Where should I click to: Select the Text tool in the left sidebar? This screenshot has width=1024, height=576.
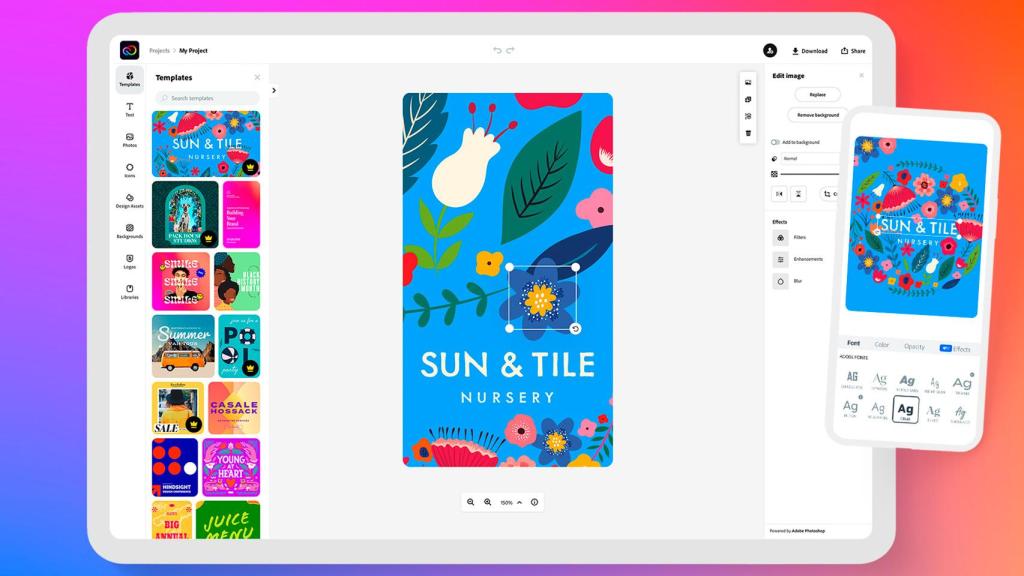point(129,108)
